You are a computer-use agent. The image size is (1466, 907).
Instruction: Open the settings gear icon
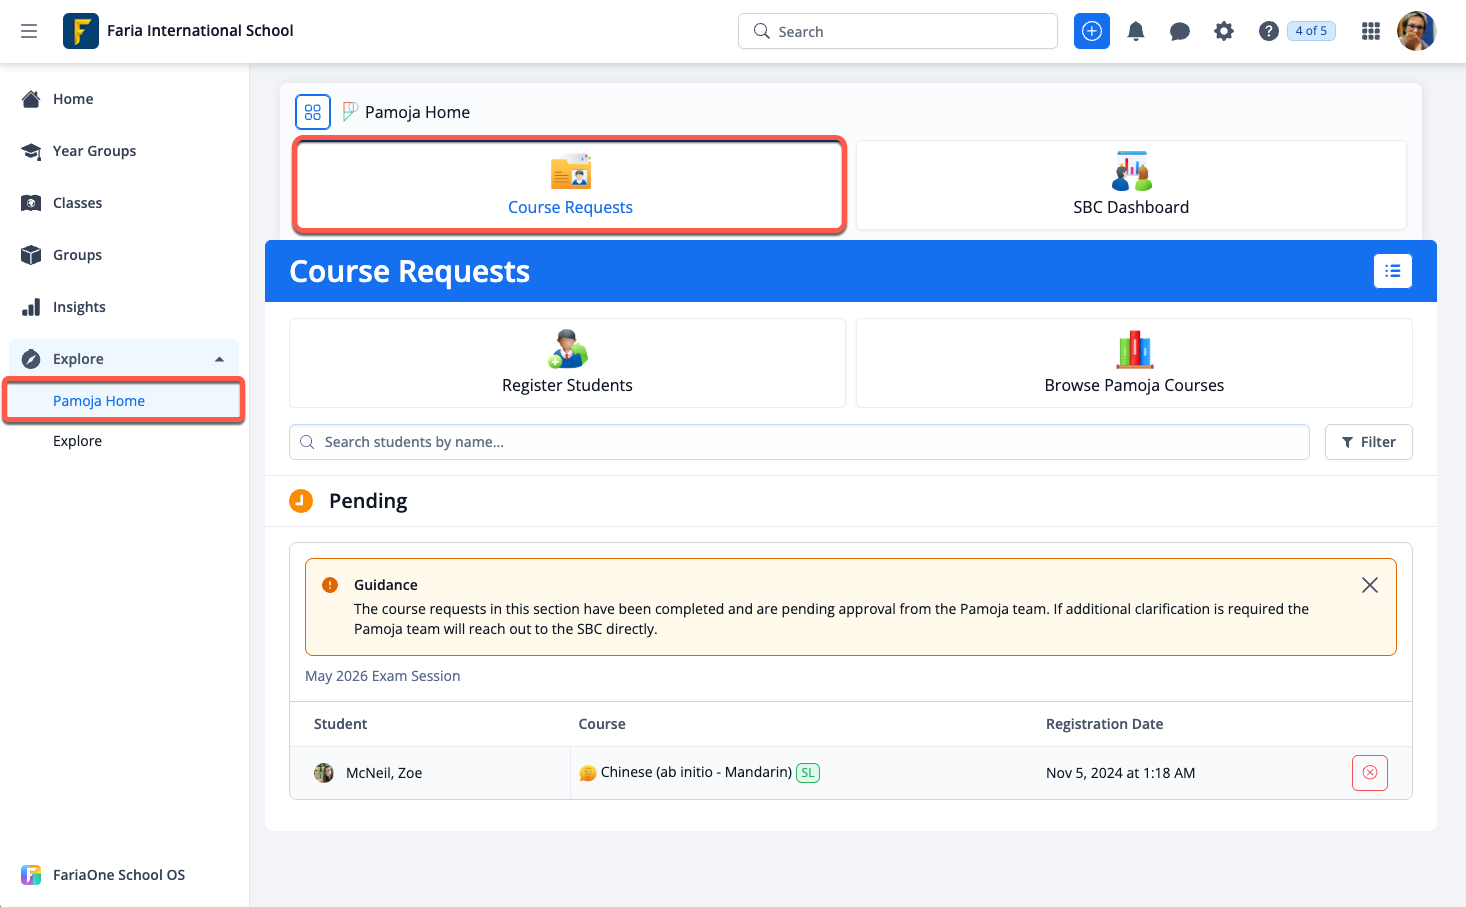coord(1223,31)
